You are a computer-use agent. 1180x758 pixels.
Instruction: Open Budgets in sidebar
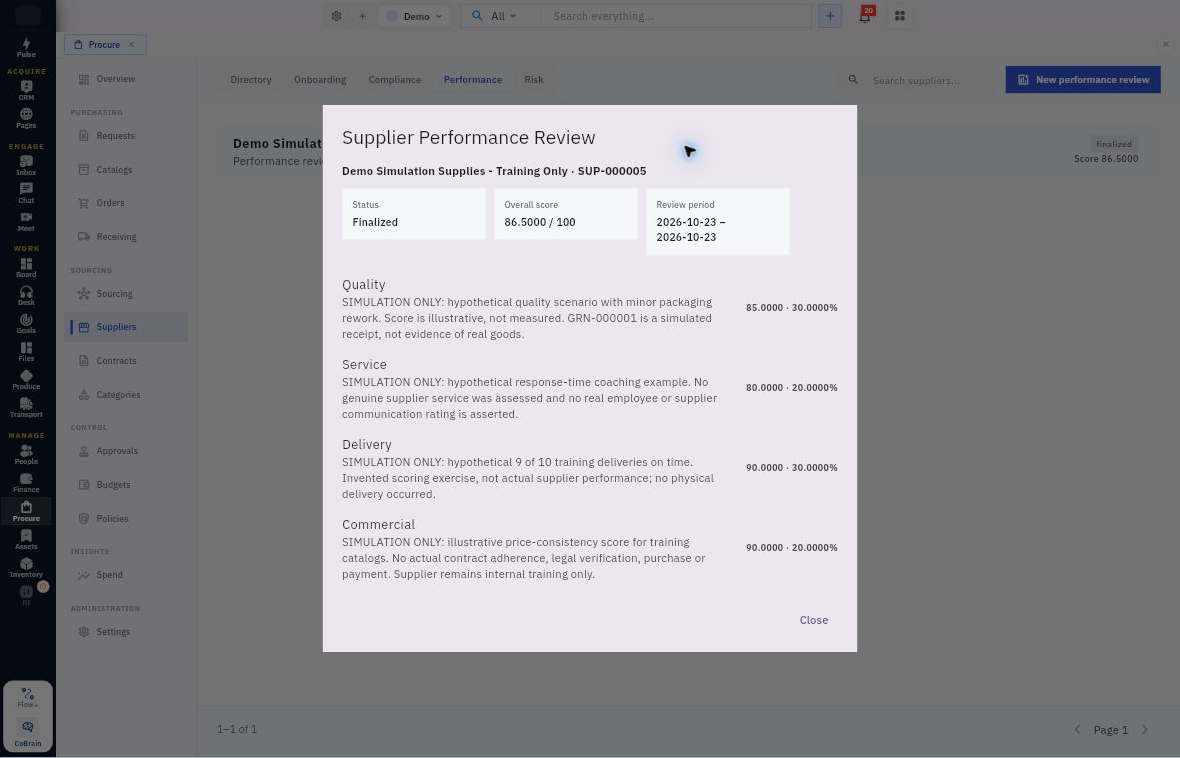pos(126,486)
